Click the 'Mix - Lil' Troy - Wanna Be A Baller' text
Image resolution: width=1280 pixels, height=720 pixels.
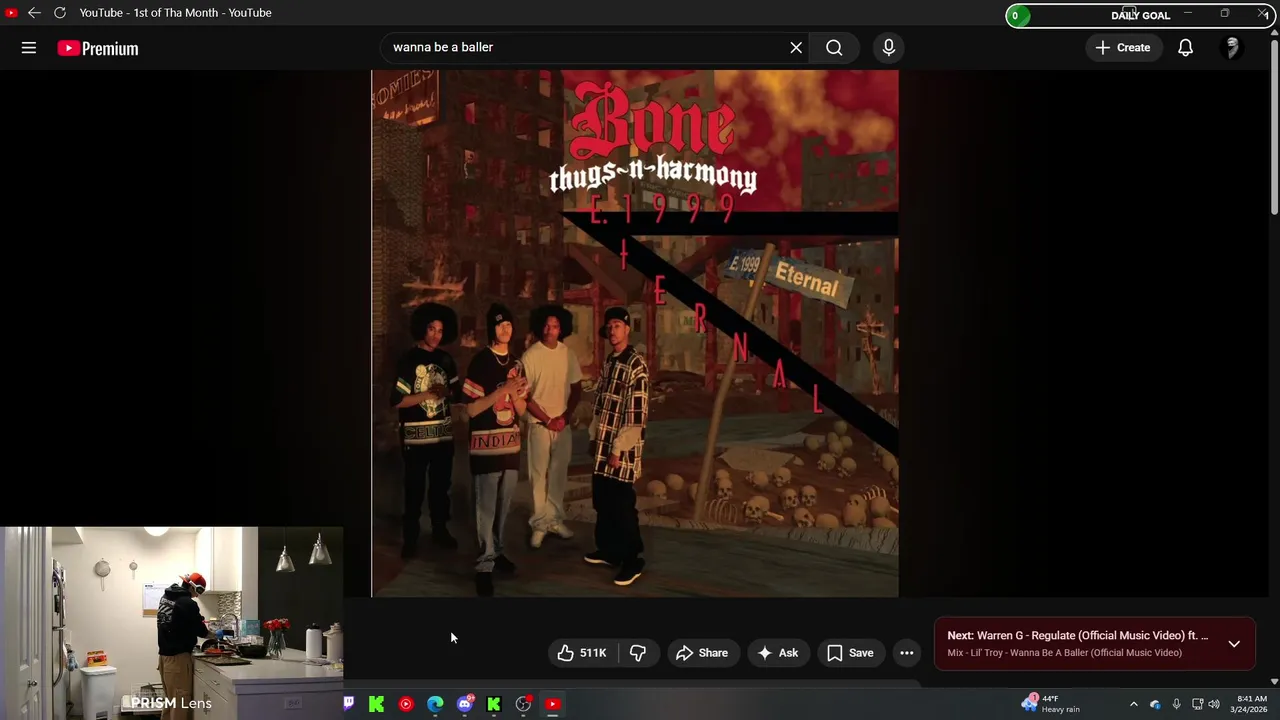(x=1065, y=653)
